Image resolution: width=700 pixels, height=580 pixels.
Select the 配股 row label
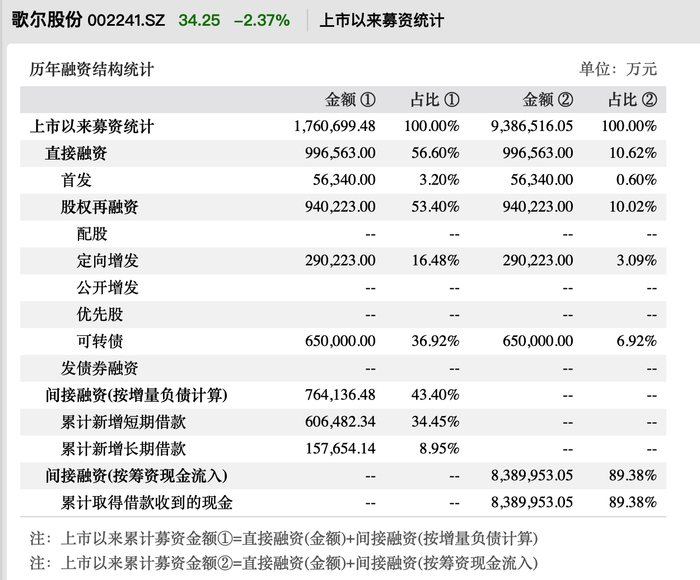tap(92, 234)
